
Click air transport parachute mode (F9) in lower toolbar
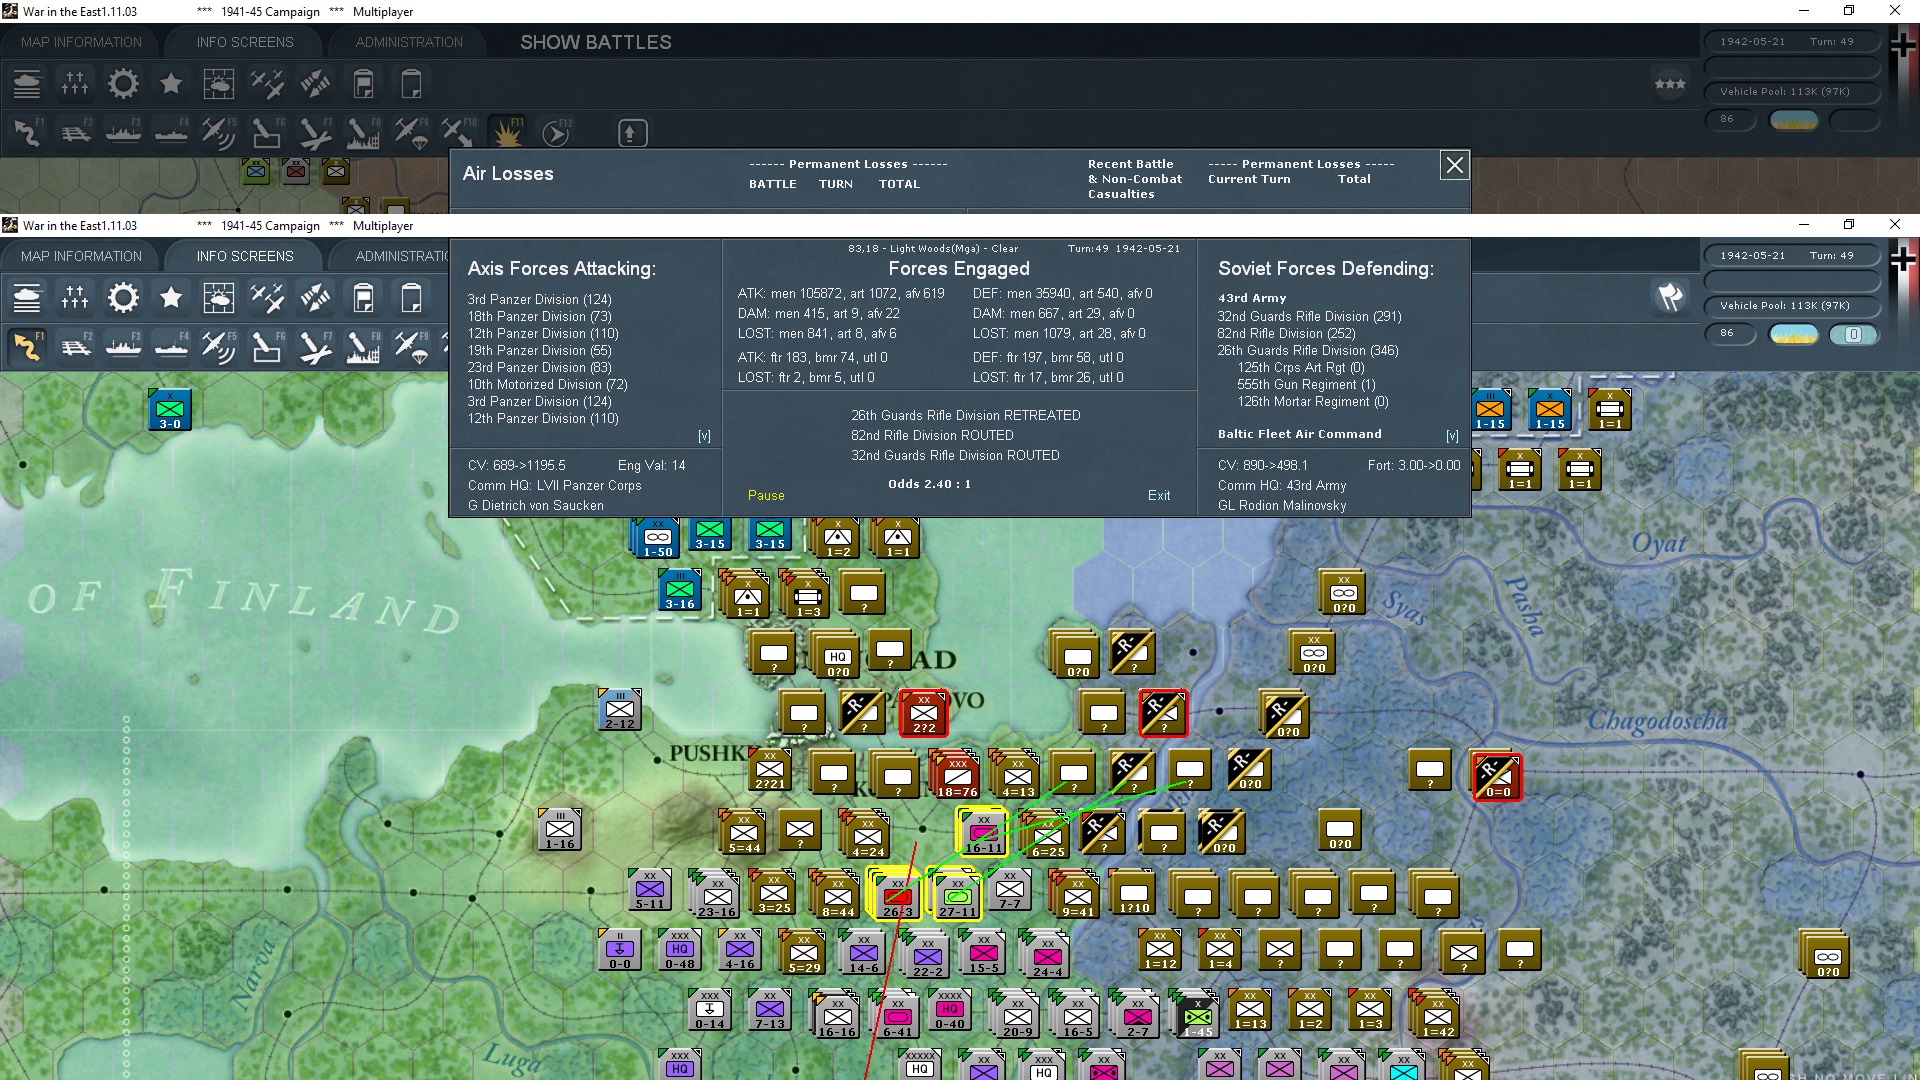coord(411,347)
